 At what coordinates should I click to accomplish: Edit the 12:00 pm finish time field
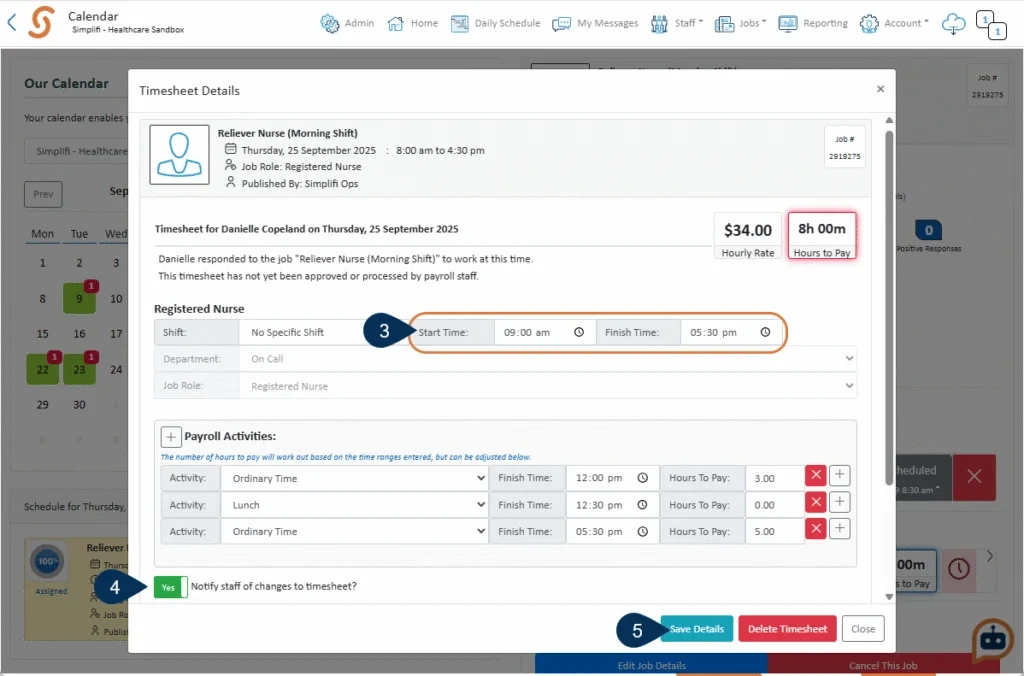[x=611, y=478]
